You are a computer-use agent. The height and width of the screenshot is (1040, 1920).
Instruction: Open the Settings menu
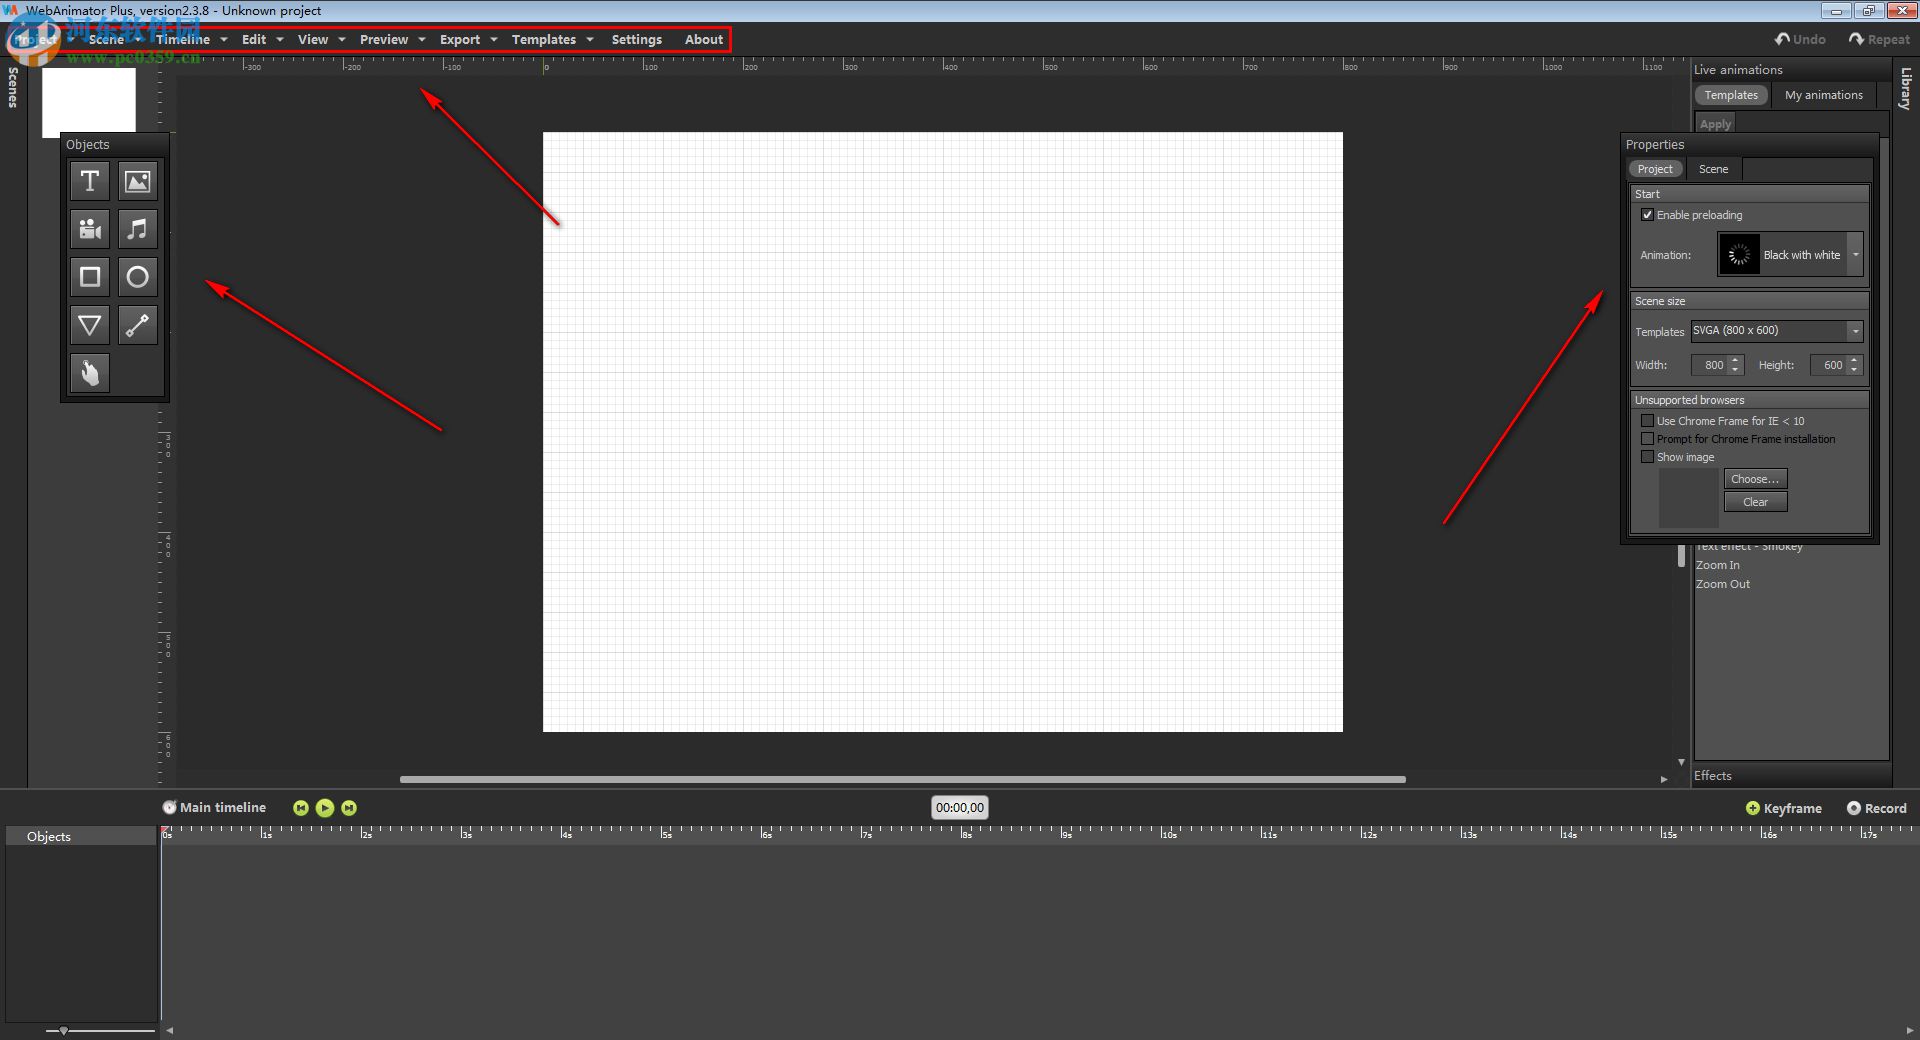click(x=636, y=39)
